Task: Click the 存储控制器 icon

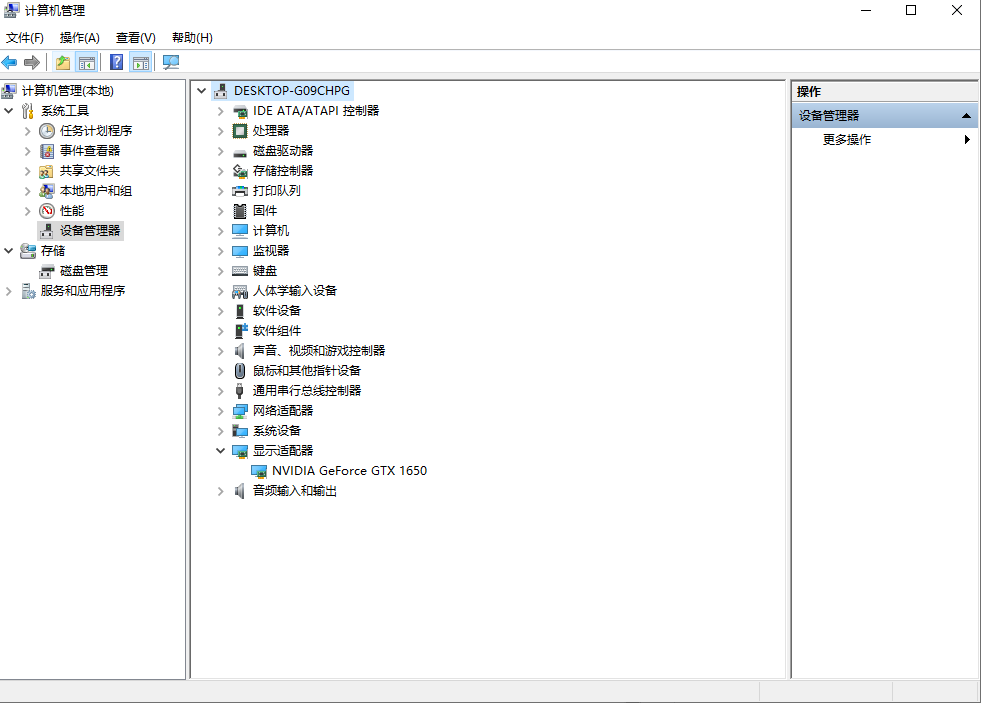Action: point(240,171)
